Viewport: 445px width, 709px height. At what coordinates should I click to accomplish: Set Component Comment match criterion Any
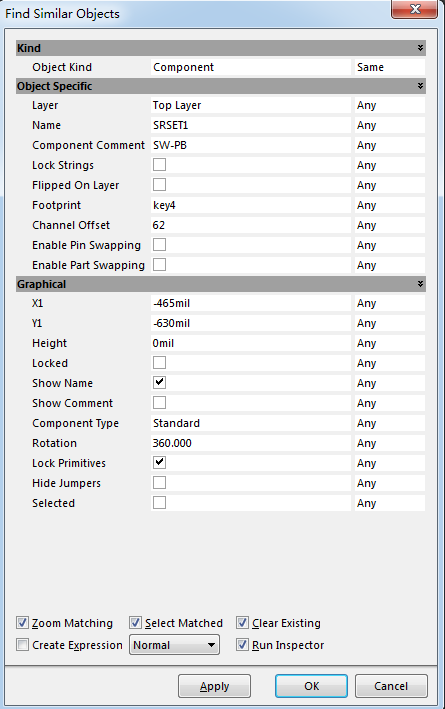[x=389, y=145]
